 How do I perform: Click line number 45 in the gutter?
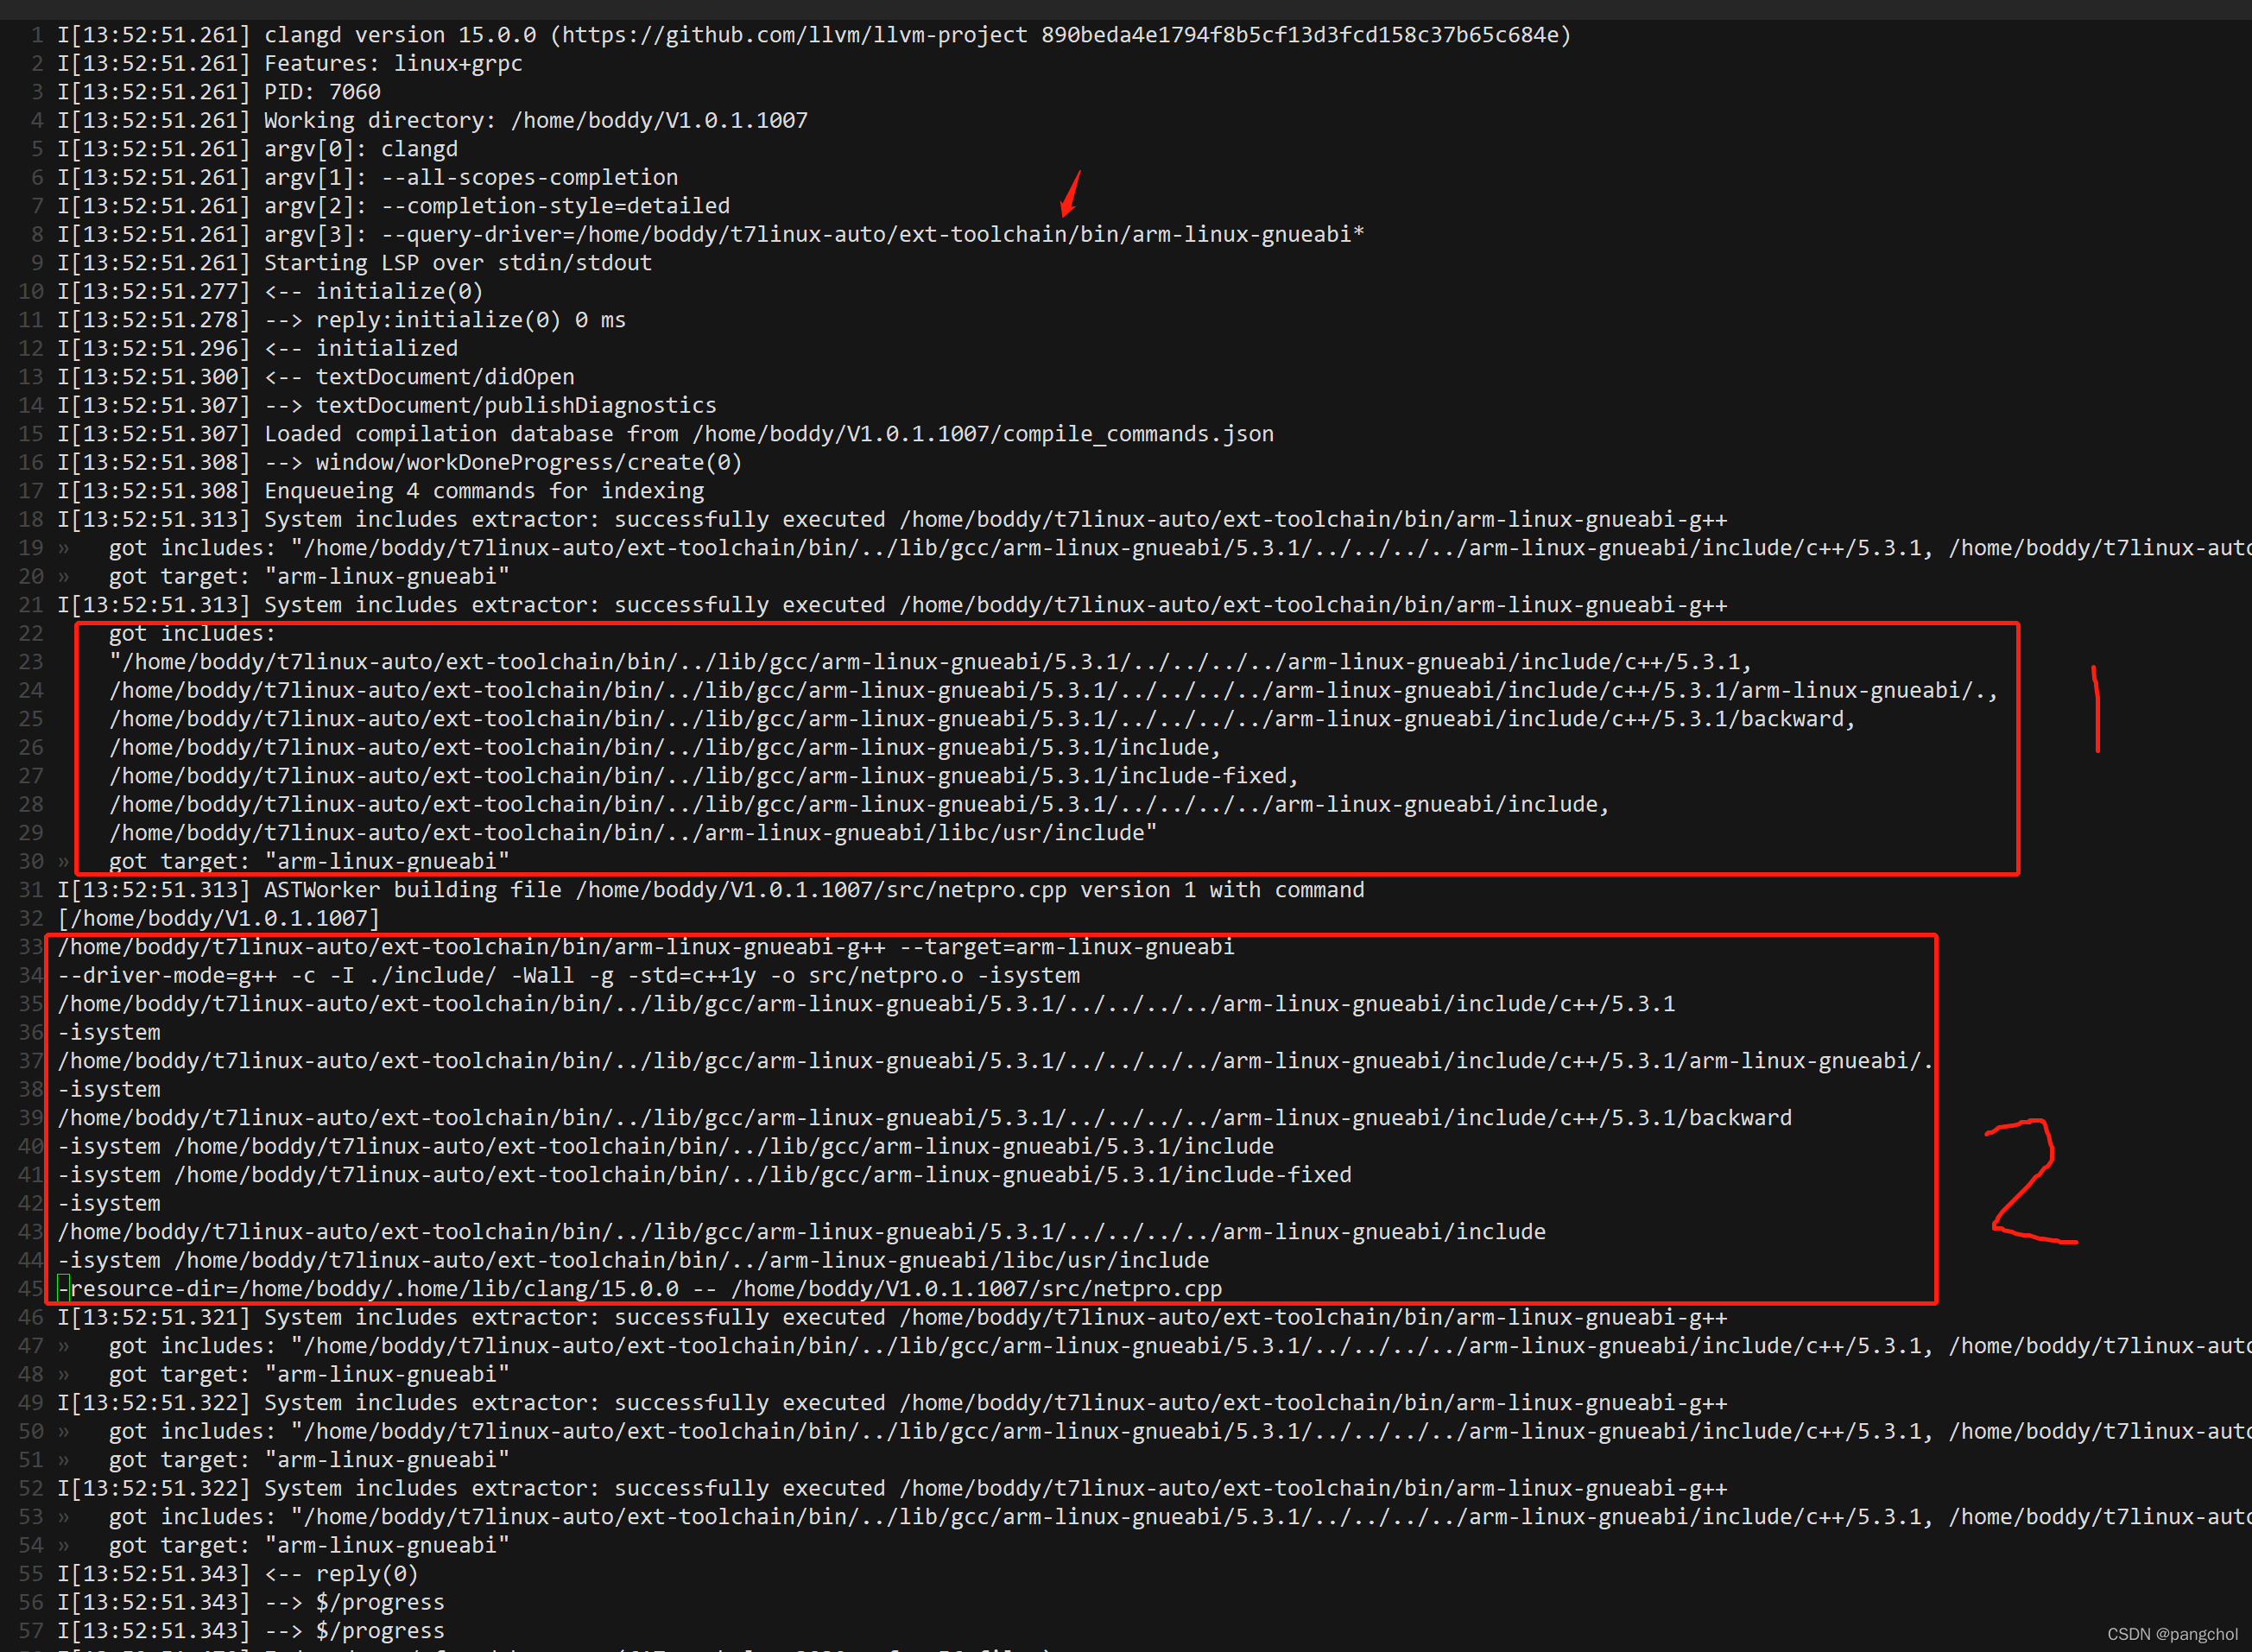click(31, 1289)
